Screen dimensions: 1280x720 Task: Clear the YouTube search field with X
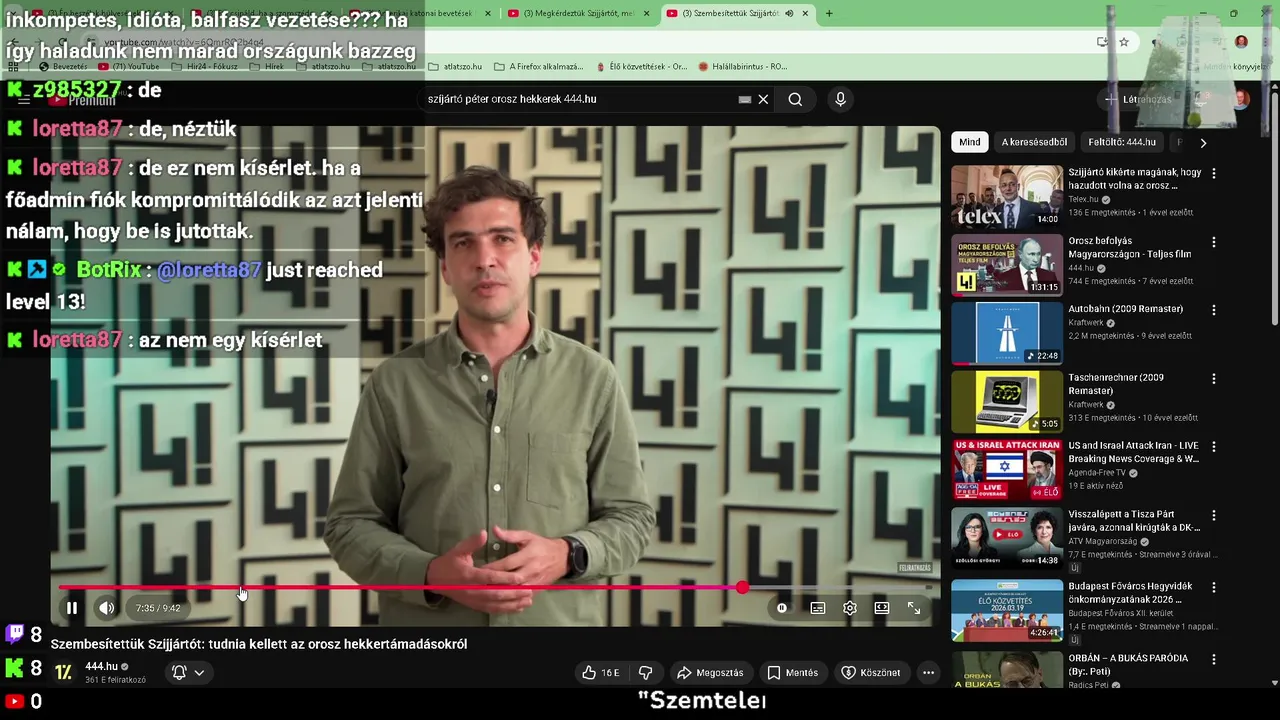tap(763, 99)
